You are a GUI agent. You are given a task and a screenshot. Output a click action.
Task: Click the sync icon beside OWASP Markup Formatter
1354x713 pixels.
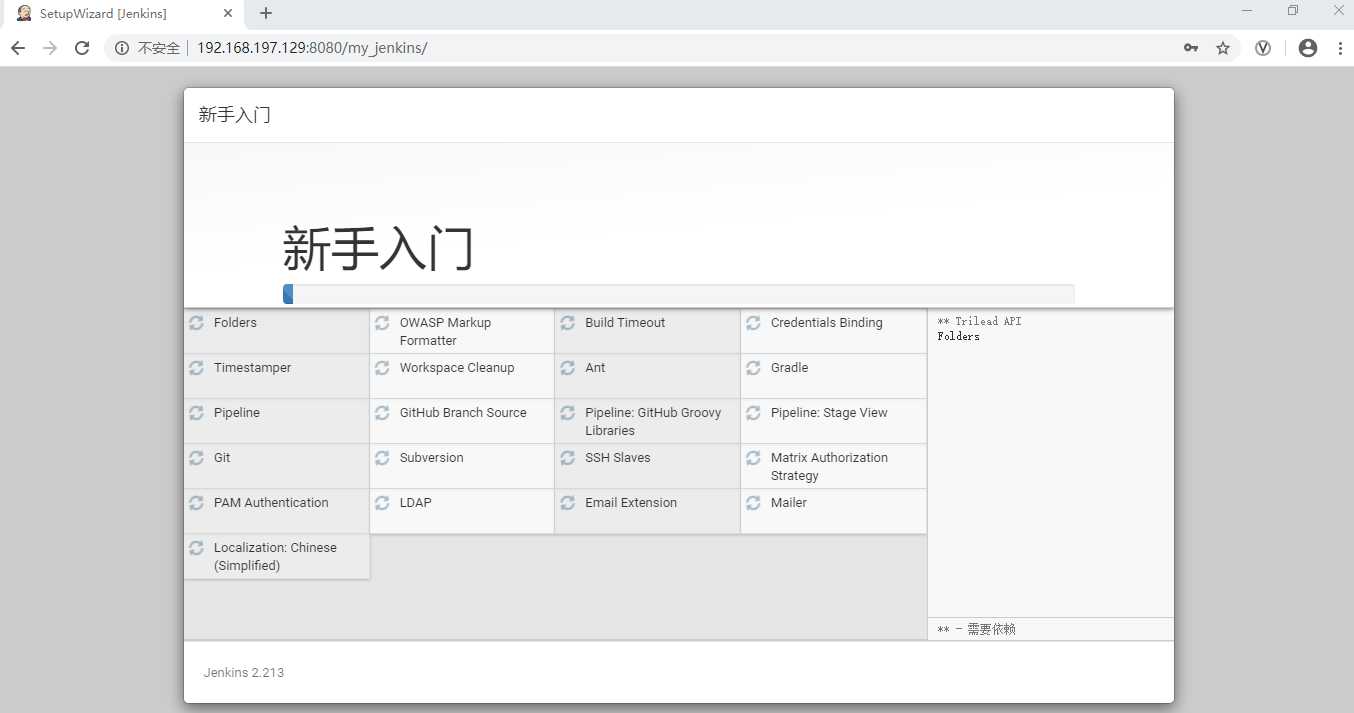[x=382, y=323]
